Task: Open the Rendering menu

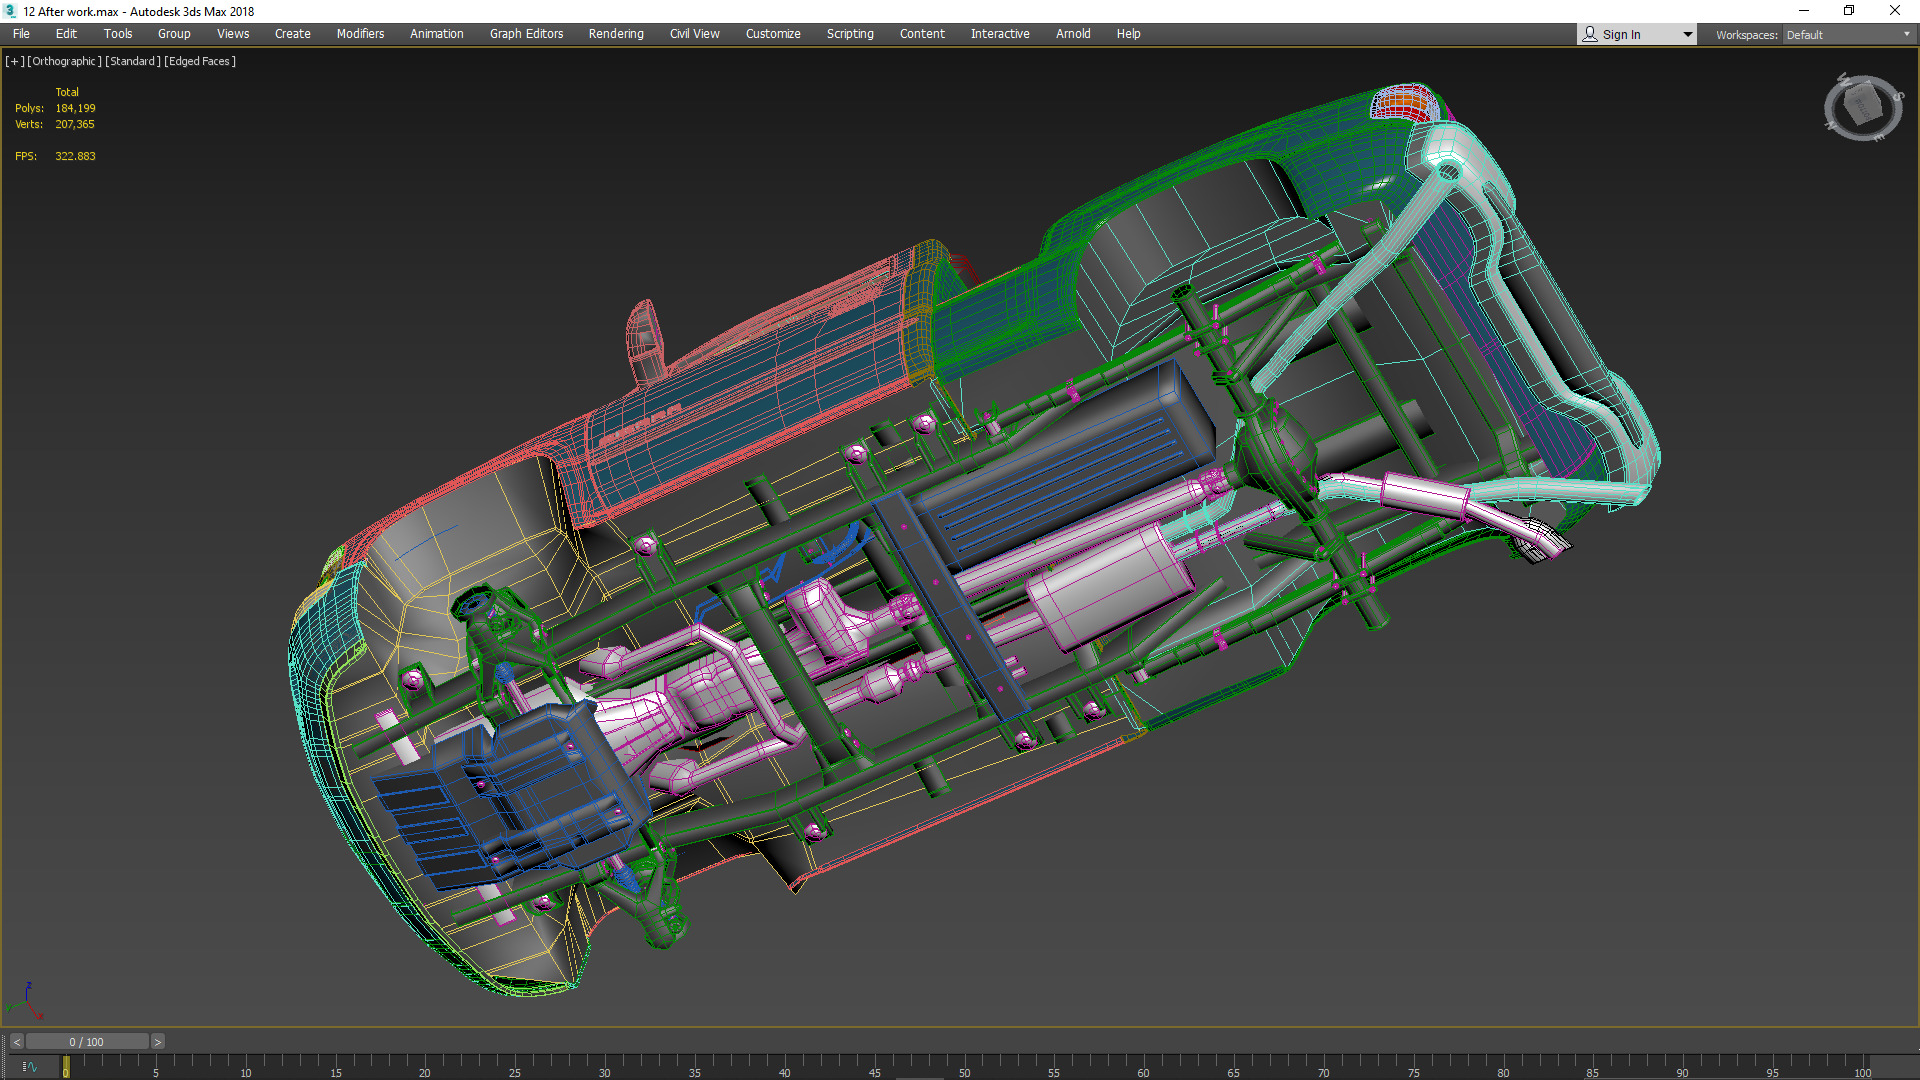Action: pos(616,34)
